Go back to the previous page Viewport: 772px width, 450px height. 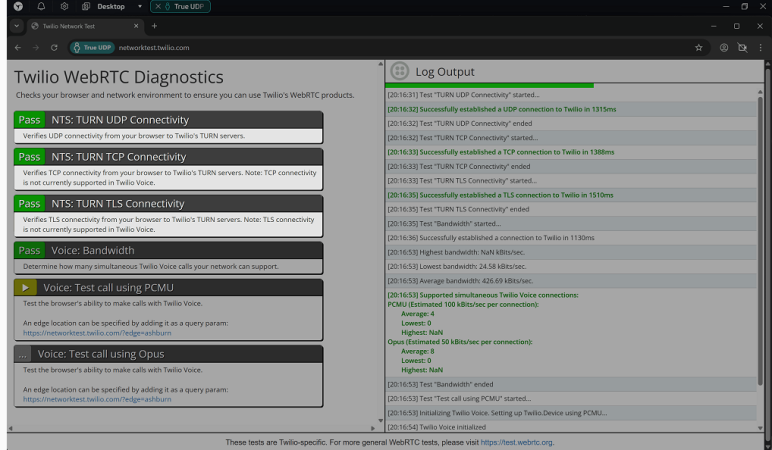[x=17, y=47]
